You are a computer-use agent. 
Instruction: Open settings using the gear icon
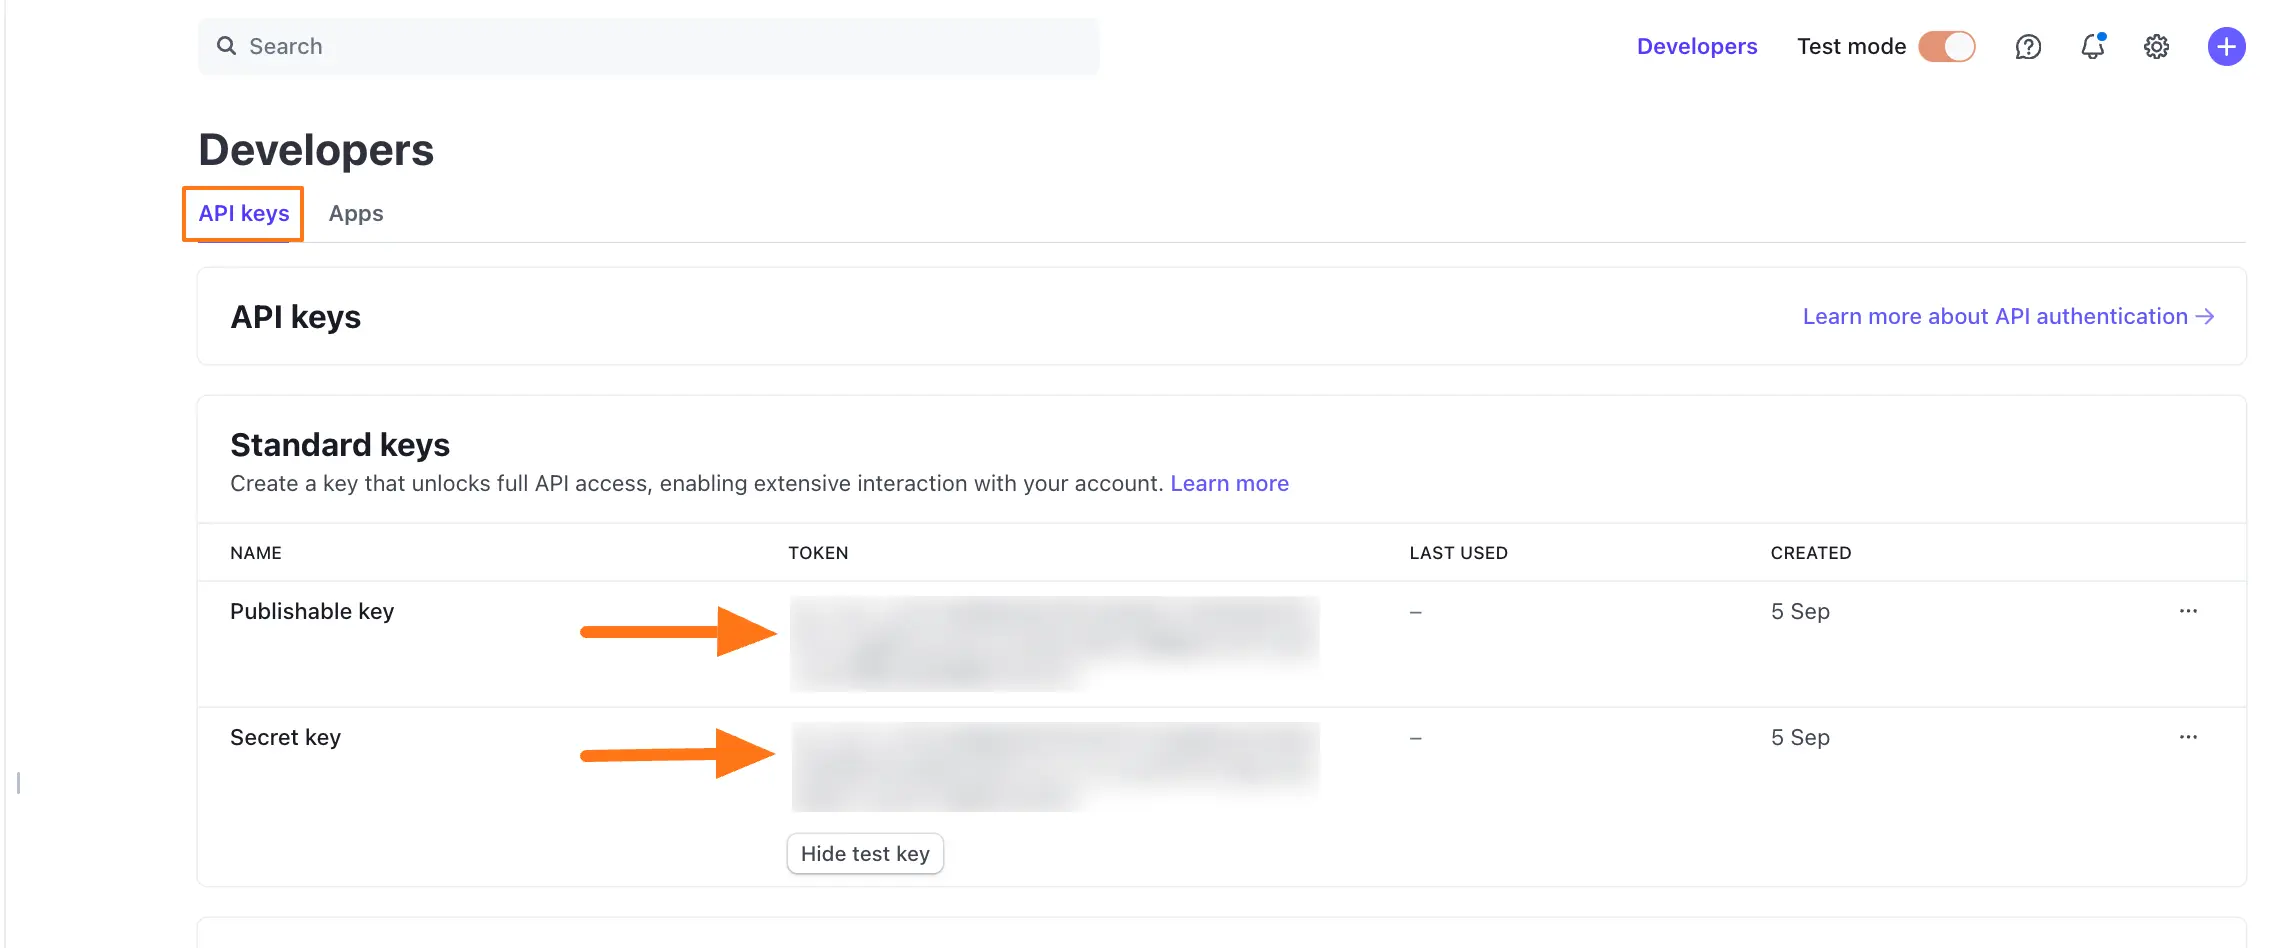pyautogui.click(x=2157, y=46)
